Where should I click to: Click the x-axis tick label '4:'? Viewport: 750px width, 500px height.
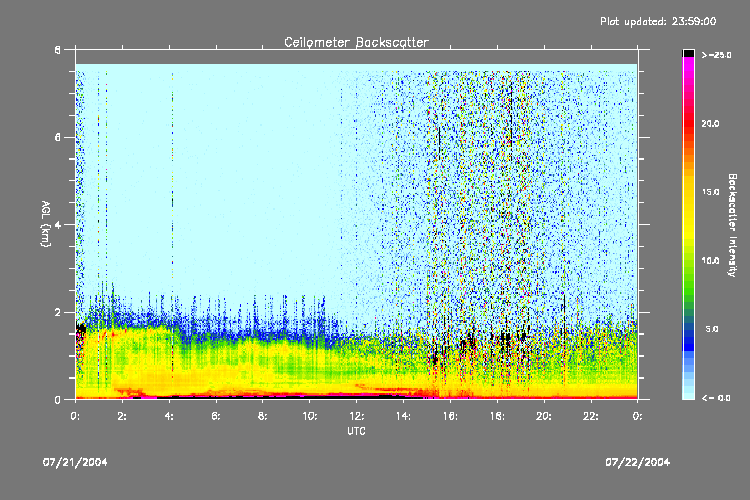click(169, 416)
